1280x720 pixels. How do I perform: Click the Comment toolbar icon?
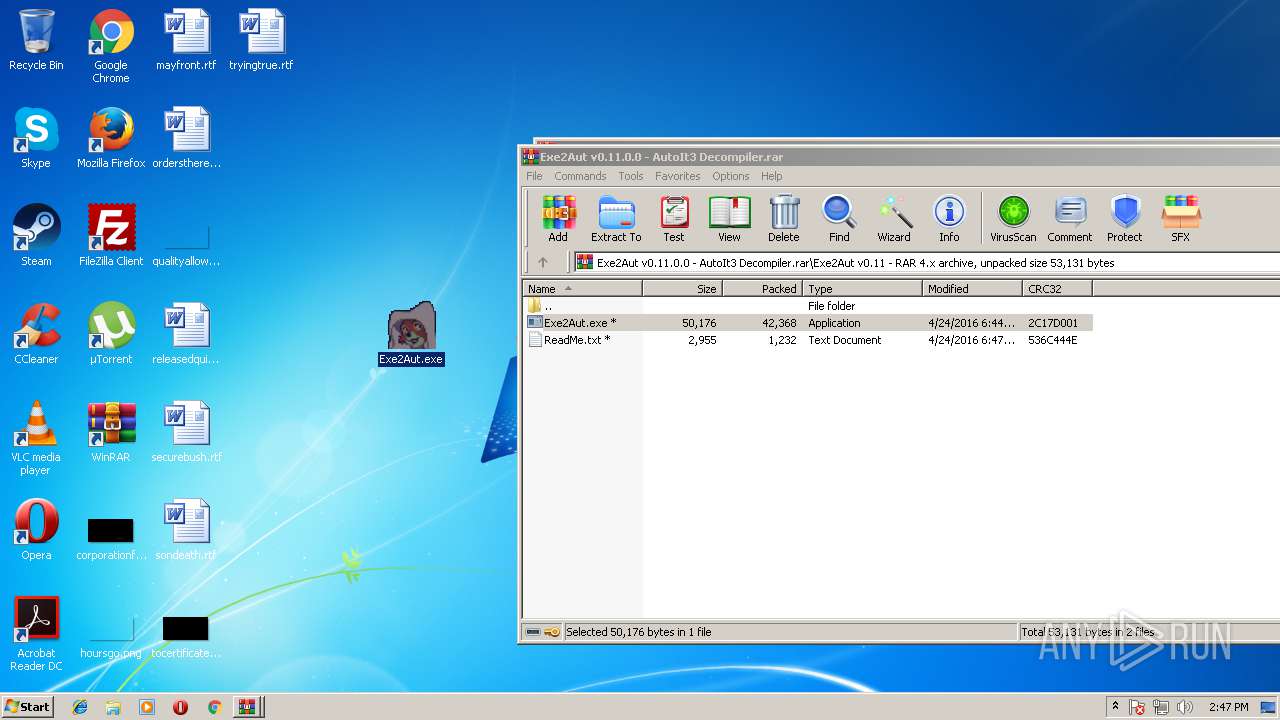pos(1069,219)
